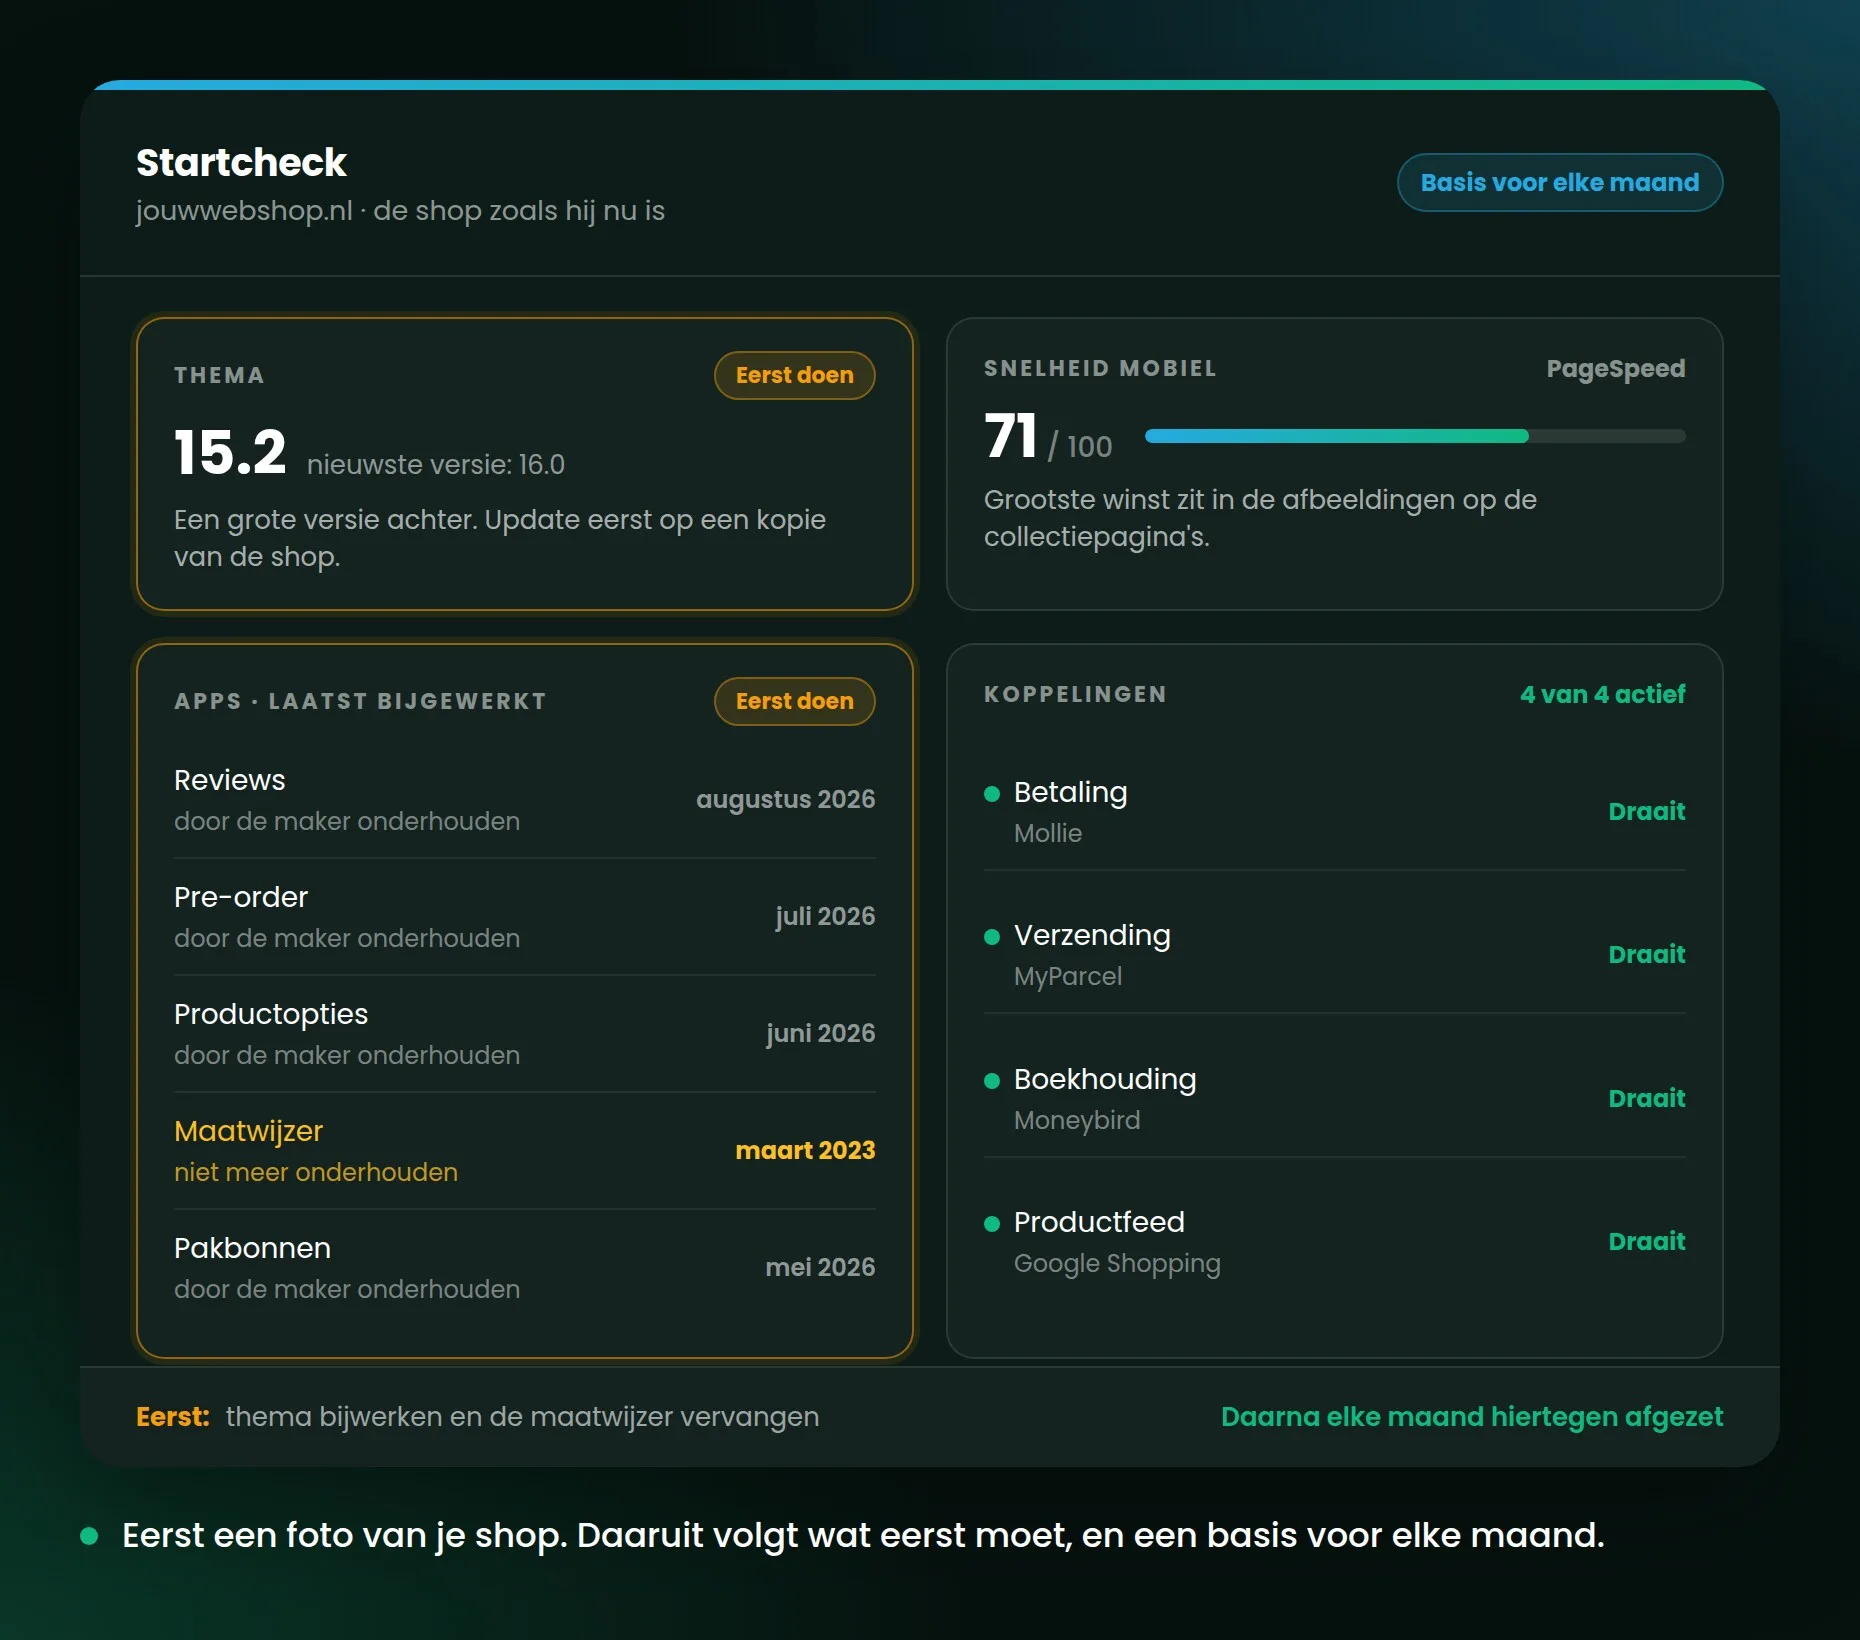
Task: Click 'Draait' status for MyParcel
Action: (x=1646, y=955)
